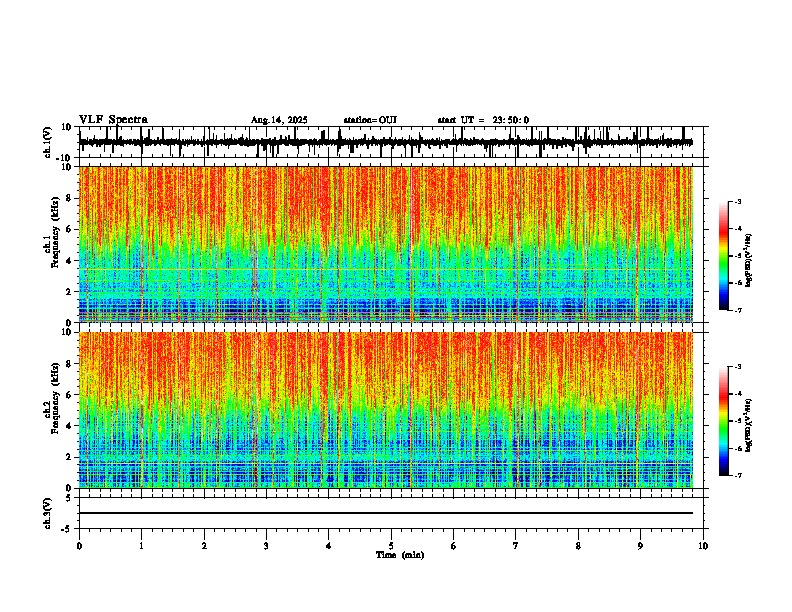Click the '-3' label on ch.1 color scale
The image size is (792, 612).
tap(737, 201)
